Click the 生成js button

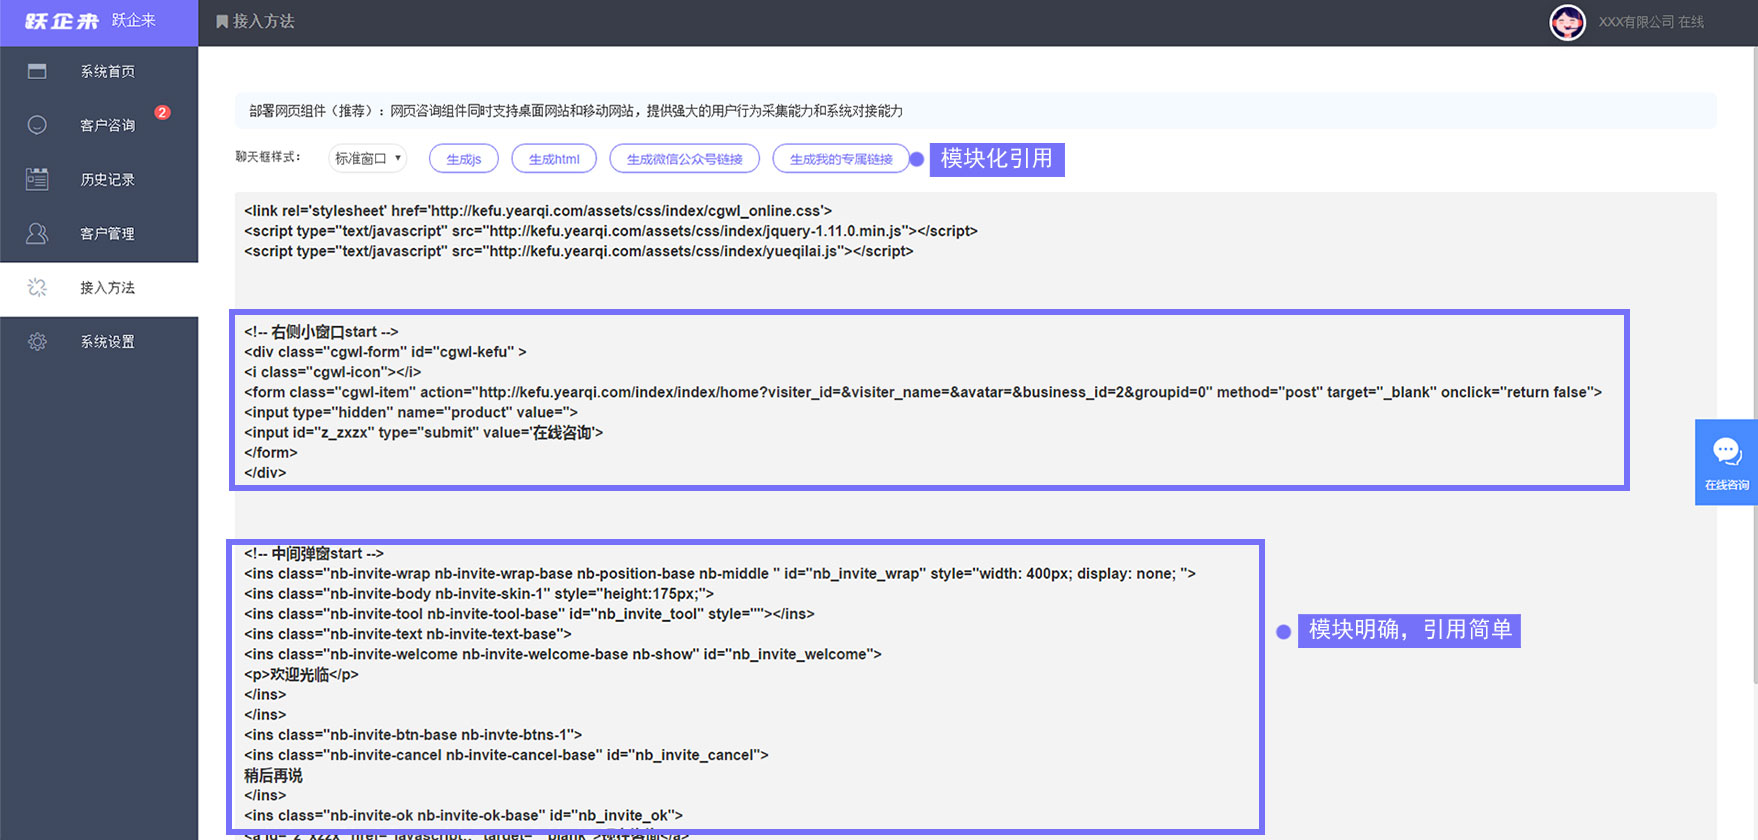click(x=464, y=158)
